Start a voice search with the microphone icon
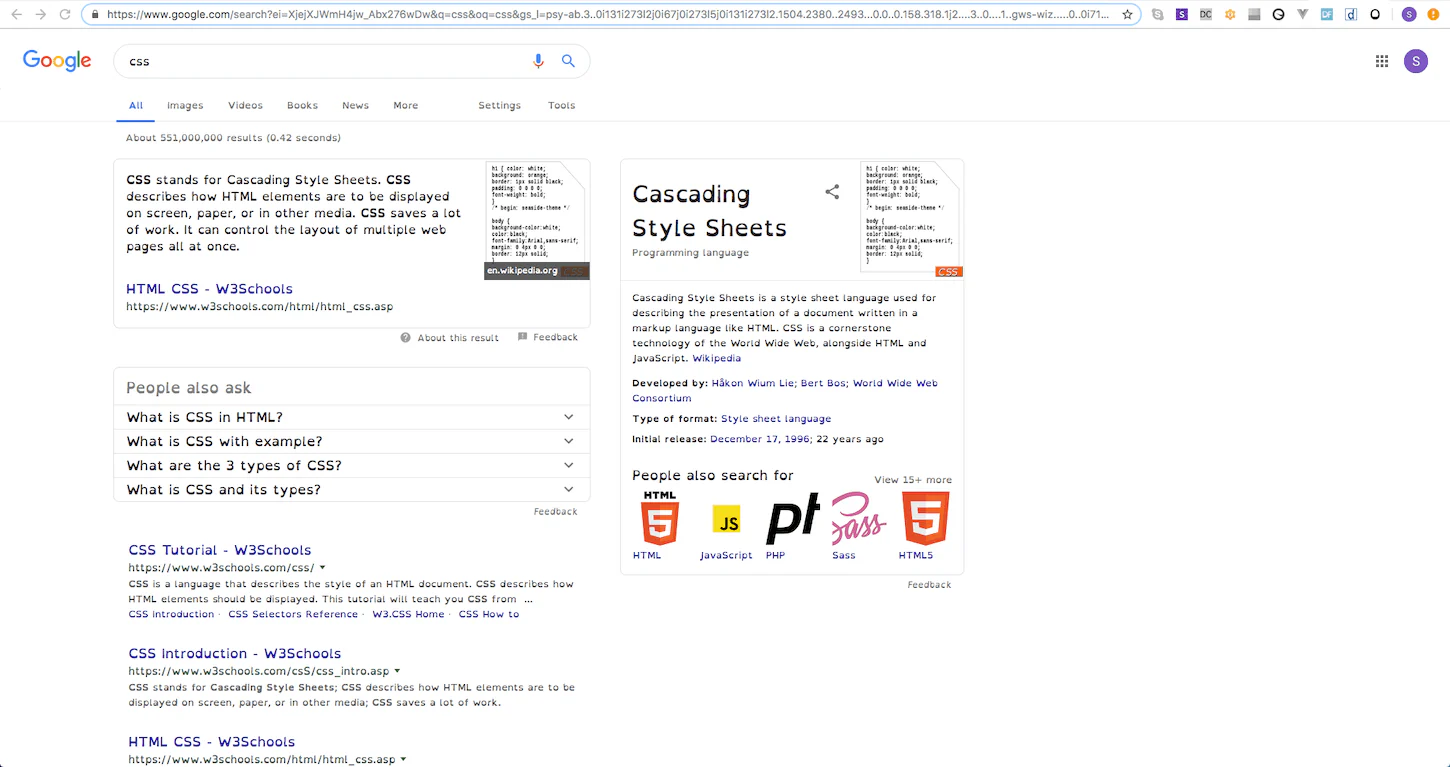1450x767 pixels. pos(538,61)
